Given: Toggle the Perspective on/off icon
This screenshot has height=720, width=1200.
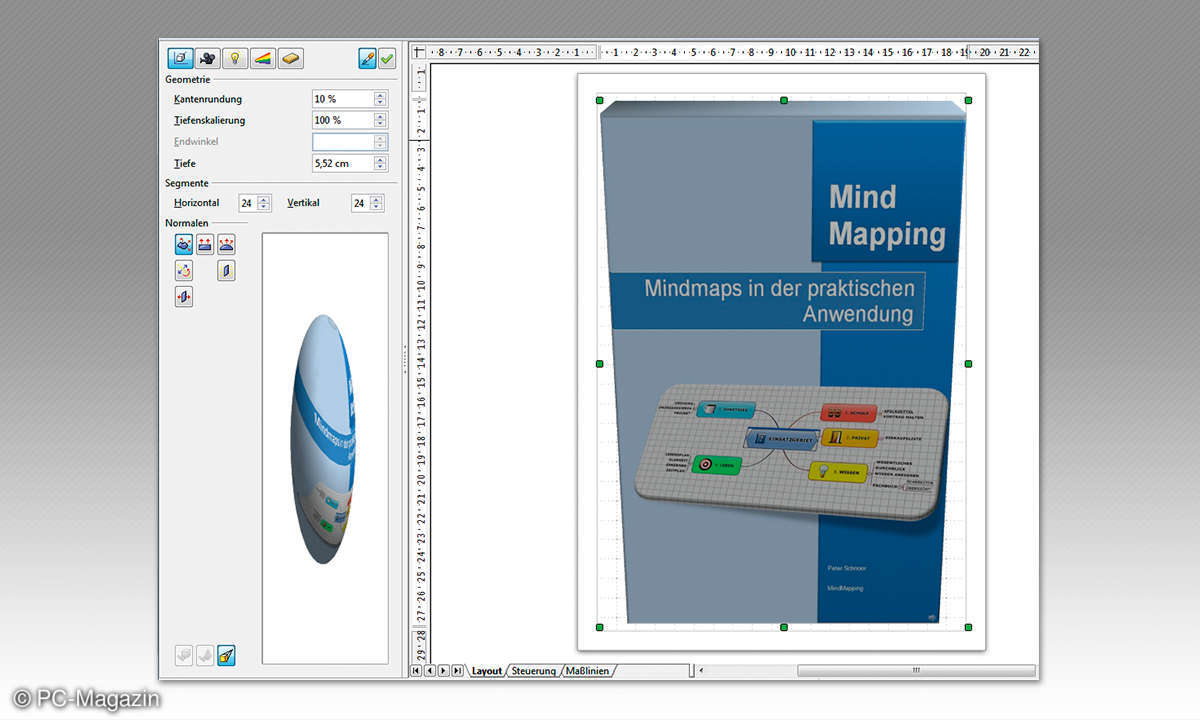Looking at the screenshot, I should [x=227, y=655].
